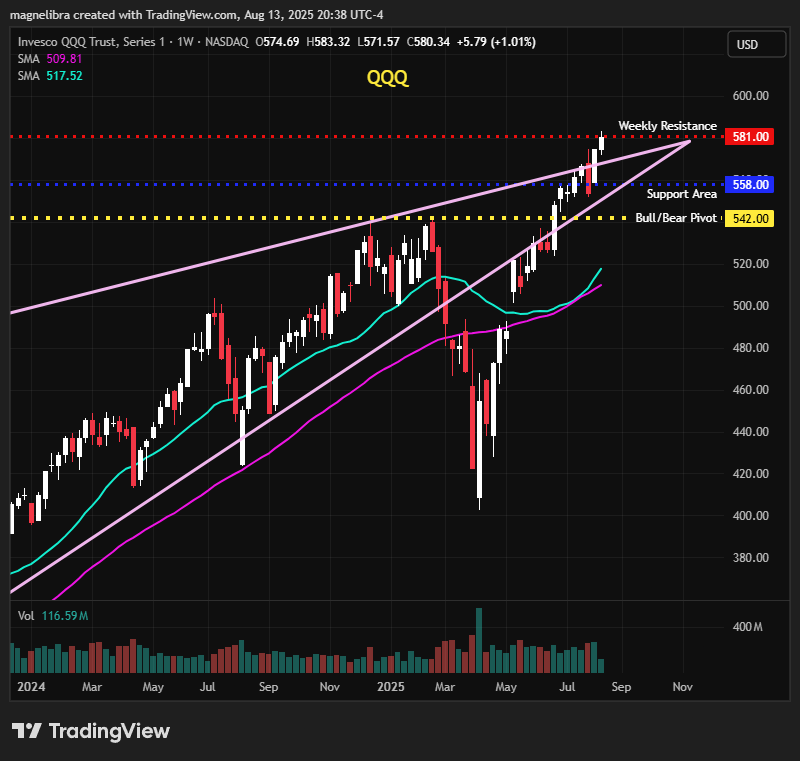Click the tallest volume bar in April

point(479,640)
